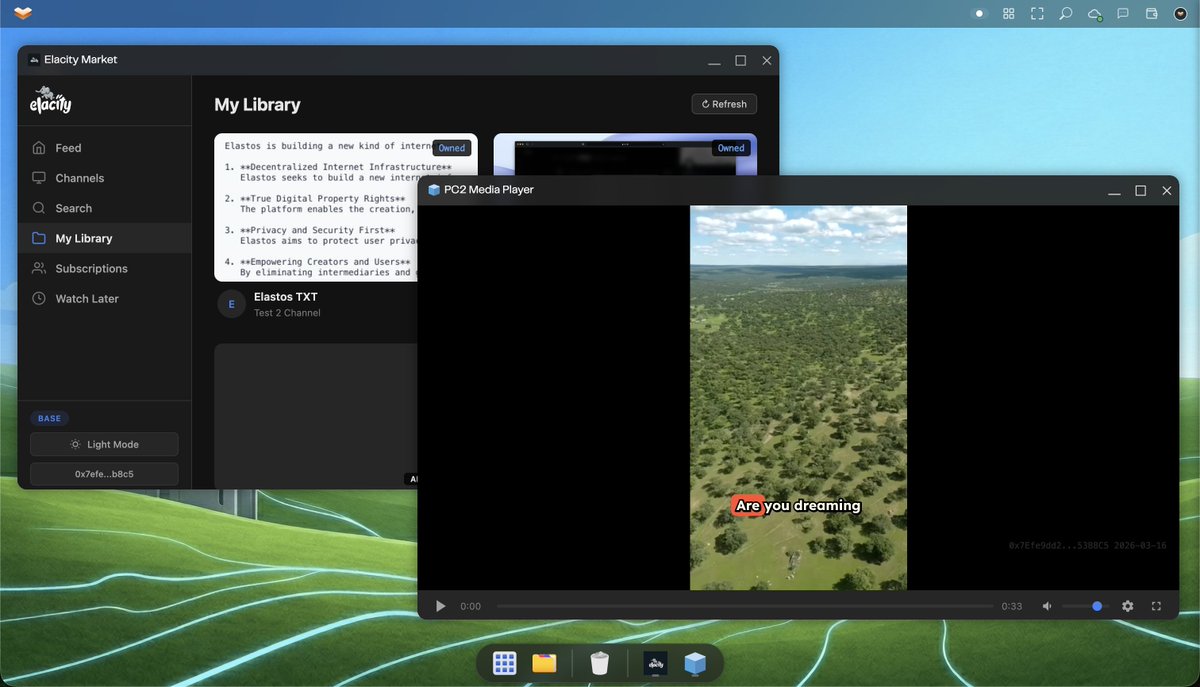Open the wallet icon in top bar

pyautogui.click(x=1152, y=14)
